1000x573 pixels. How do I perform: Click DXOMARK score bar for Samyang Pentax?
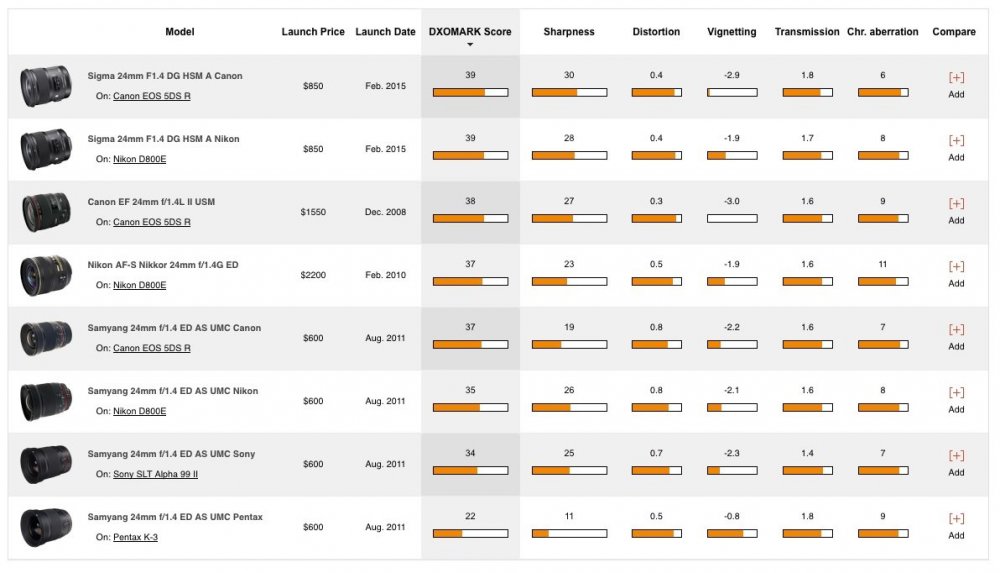(x=470, y=533)
